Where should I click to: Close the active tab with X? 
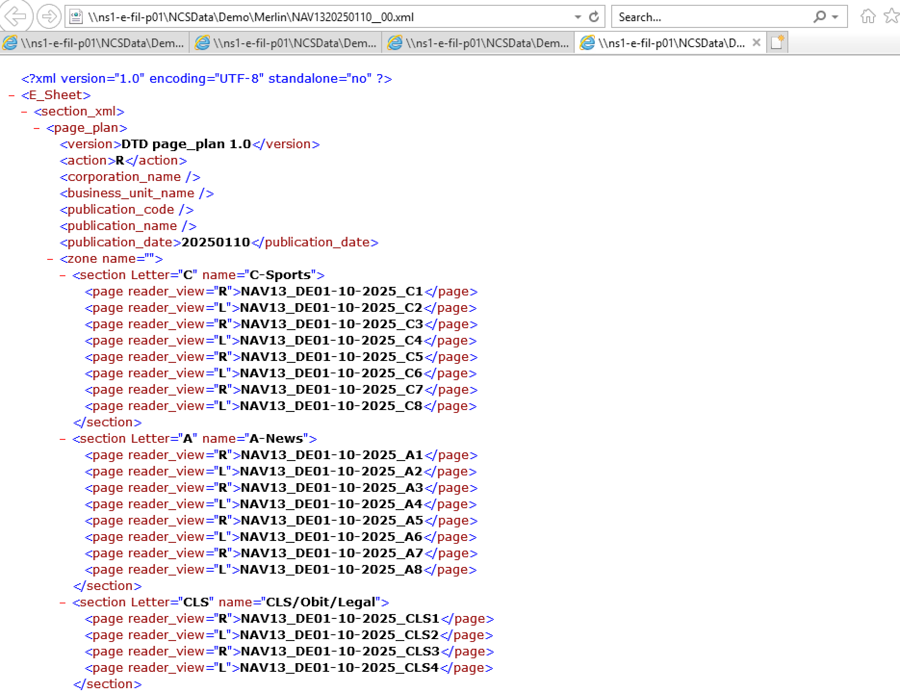[x=756, y=43]
